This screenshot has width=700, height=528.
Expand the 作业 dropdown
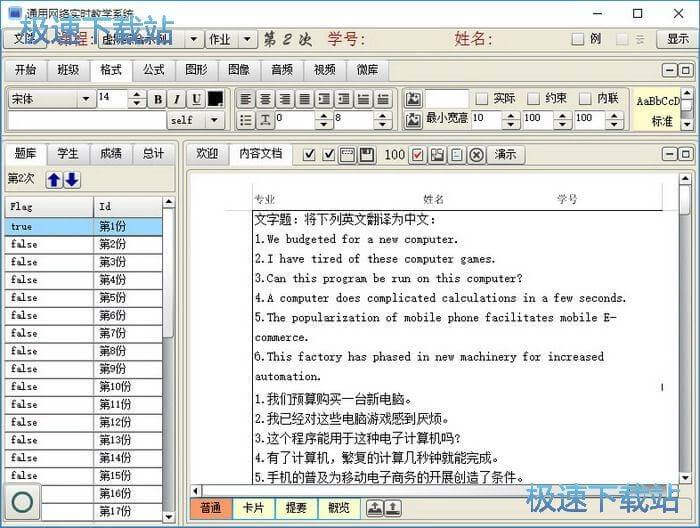(x=248, y=39)
